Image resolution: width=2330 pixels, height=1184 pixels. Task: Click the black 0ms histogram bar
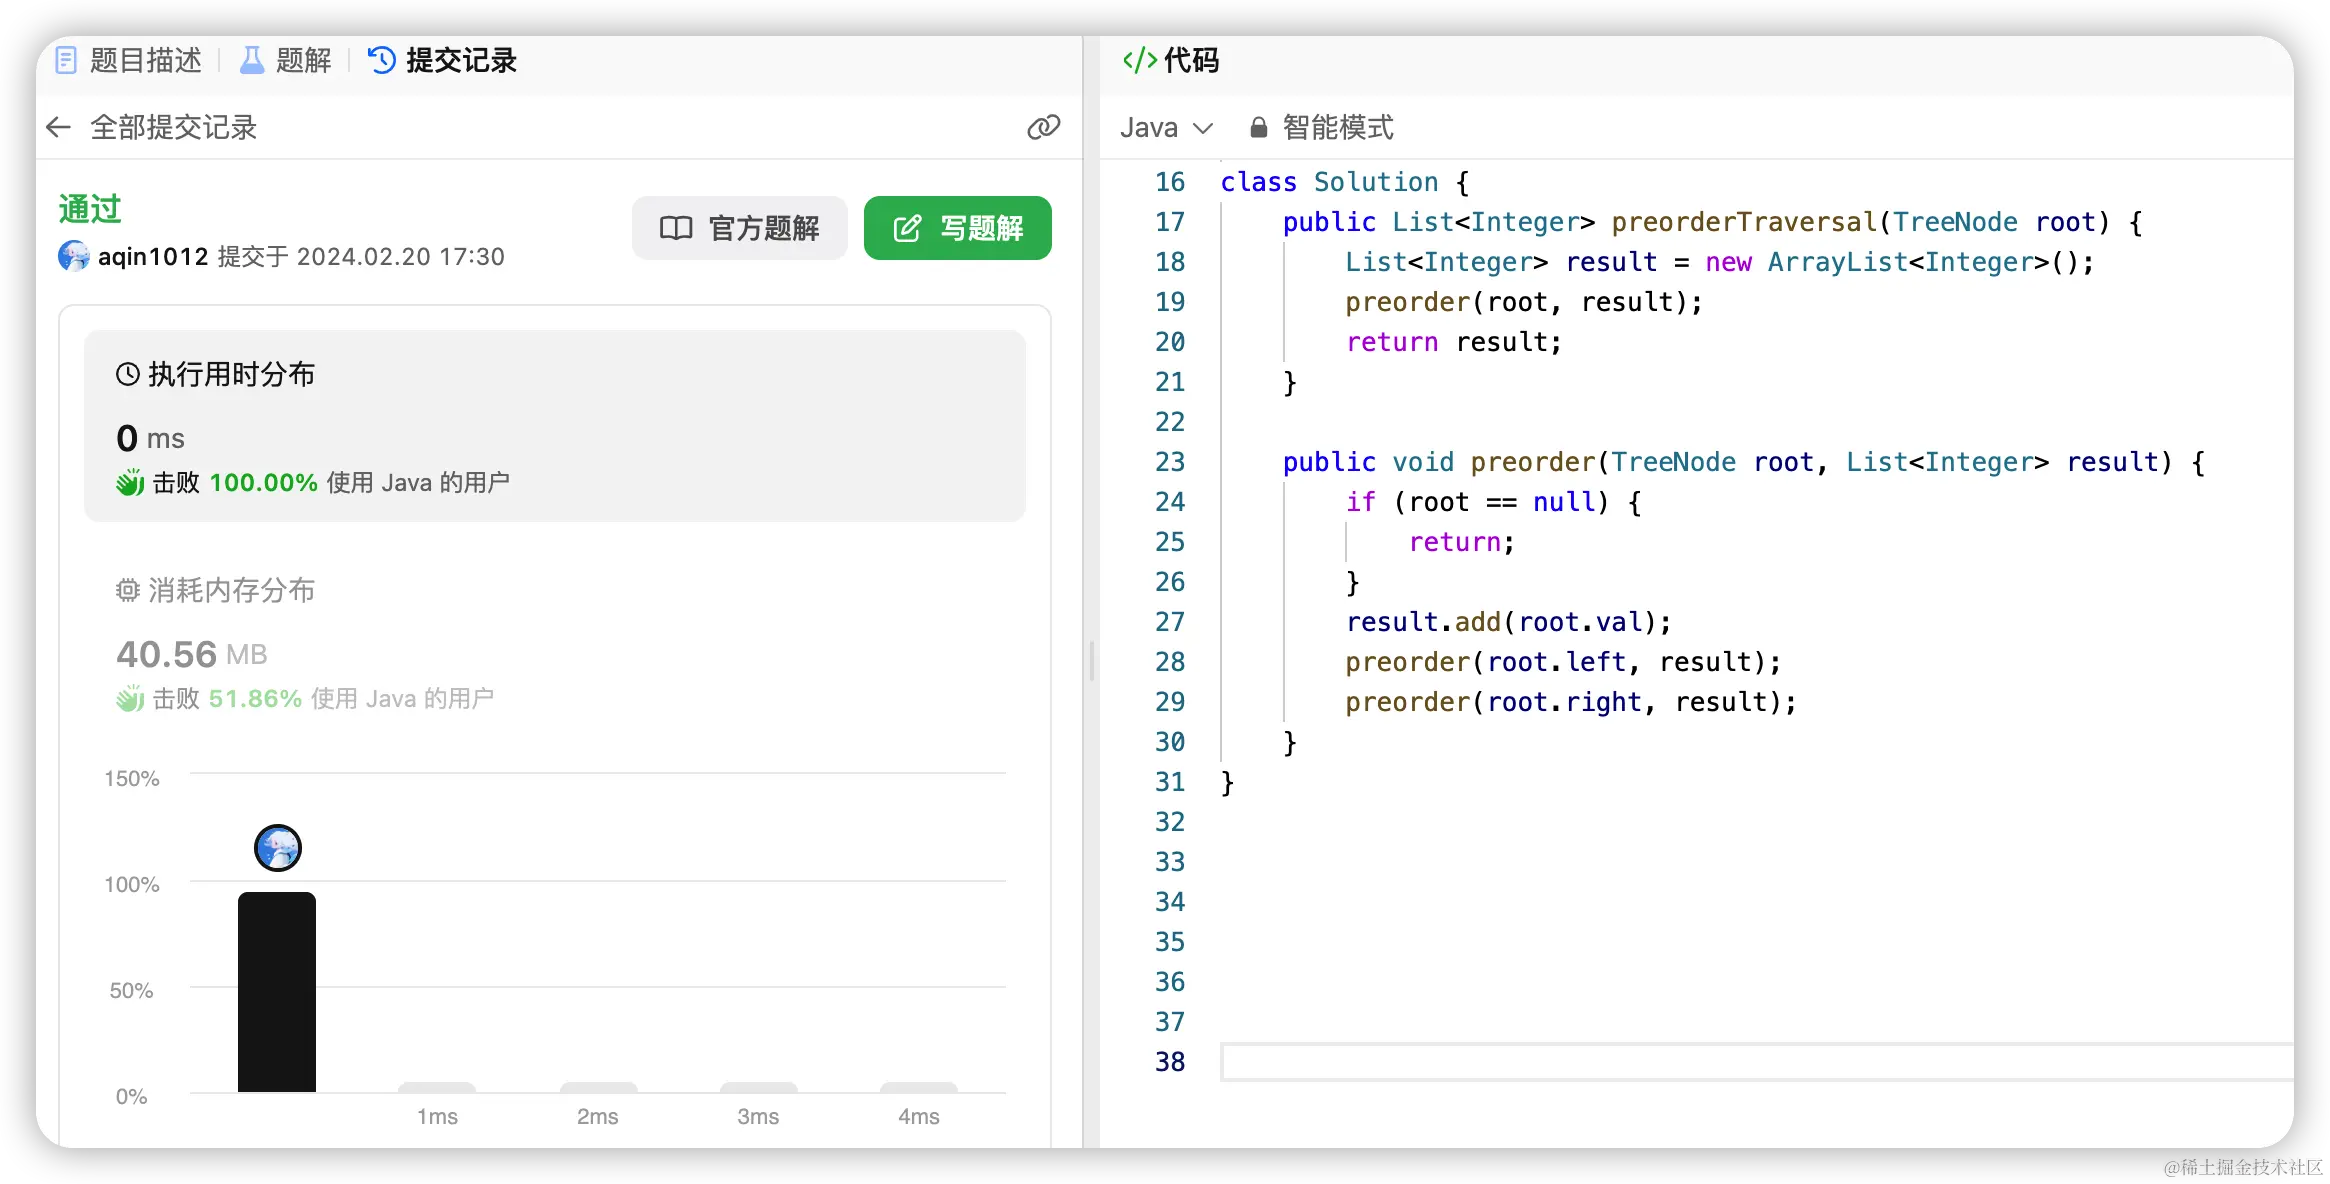tap(277, 990)
